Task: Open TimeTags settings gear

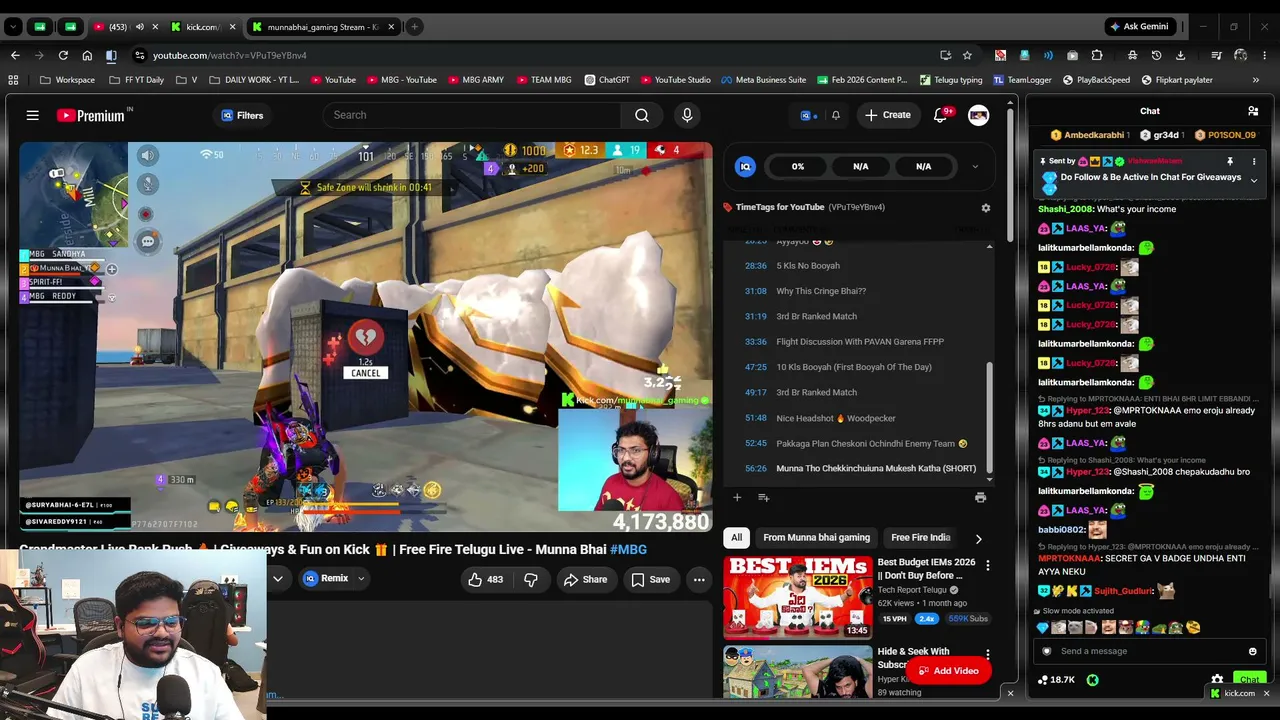Action: click(986, 207)
